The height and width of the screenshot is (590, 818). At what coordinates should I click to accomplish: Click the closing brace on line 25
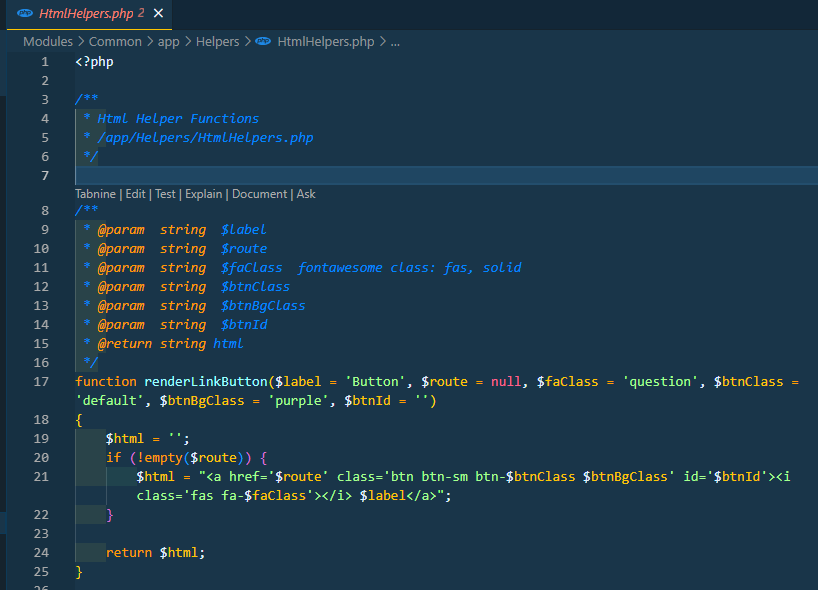coord(79,572)
